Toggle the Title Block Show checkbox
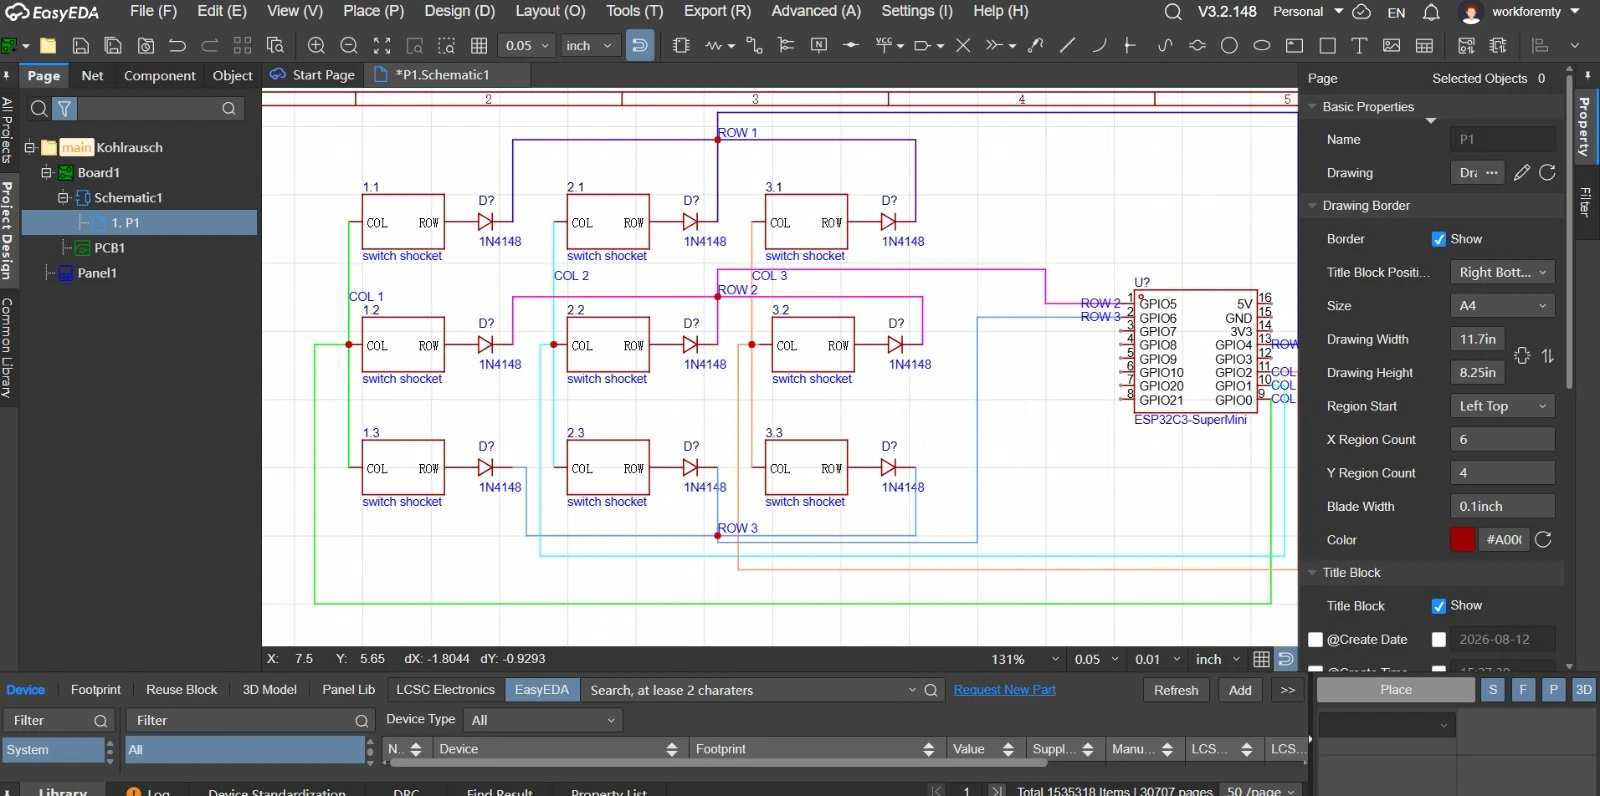Viewport: 1600px width, 796px height. (1439, 606)
